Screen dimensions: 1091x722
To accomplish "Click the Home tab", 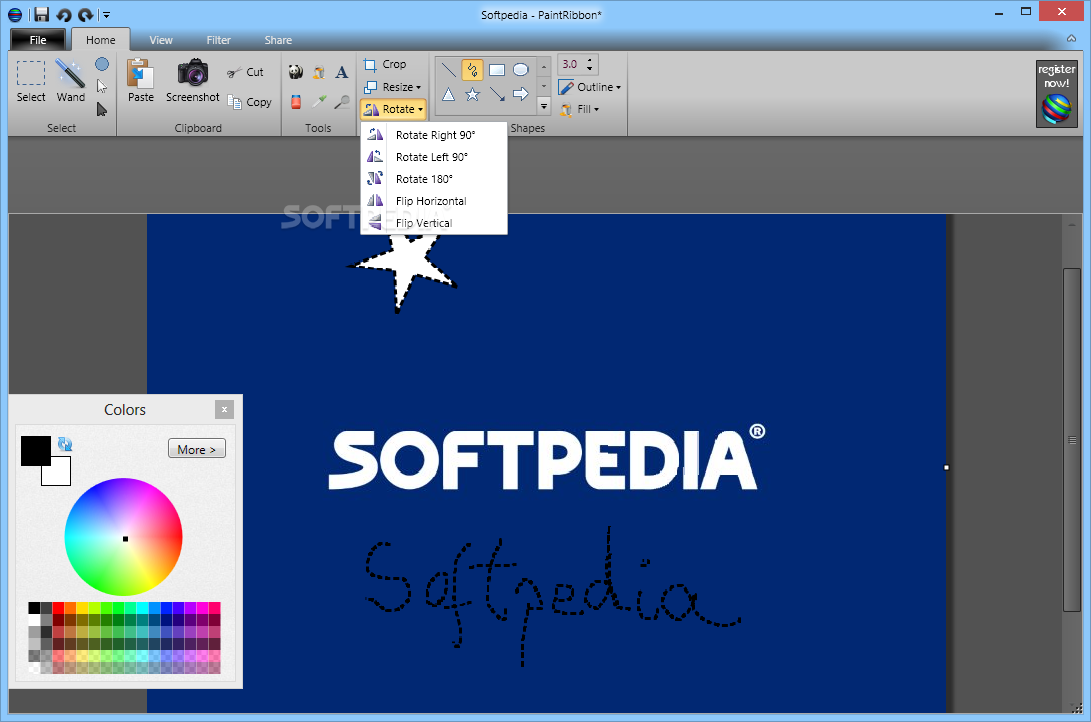I will pyautogui.click(x=101, y=40).
